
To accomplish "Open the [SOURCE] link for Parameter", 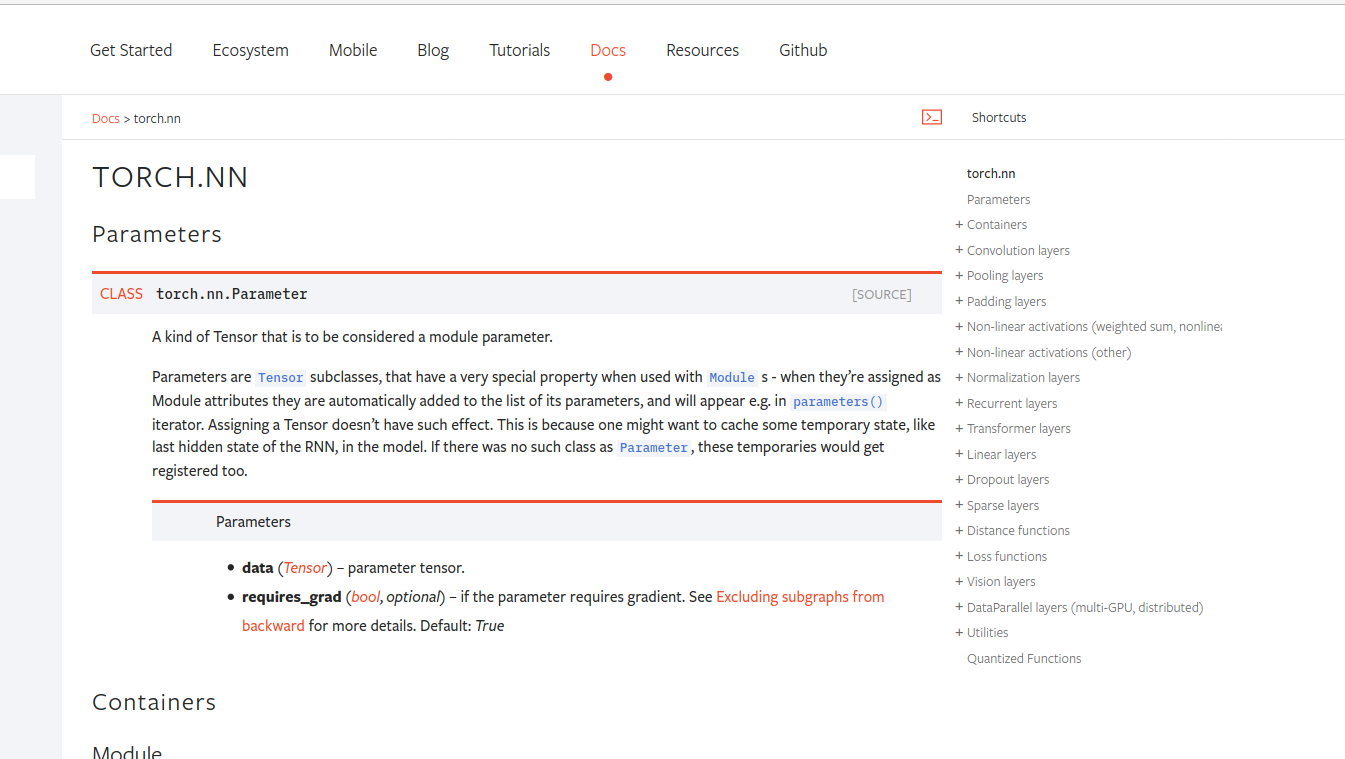I will pos(881,294).
